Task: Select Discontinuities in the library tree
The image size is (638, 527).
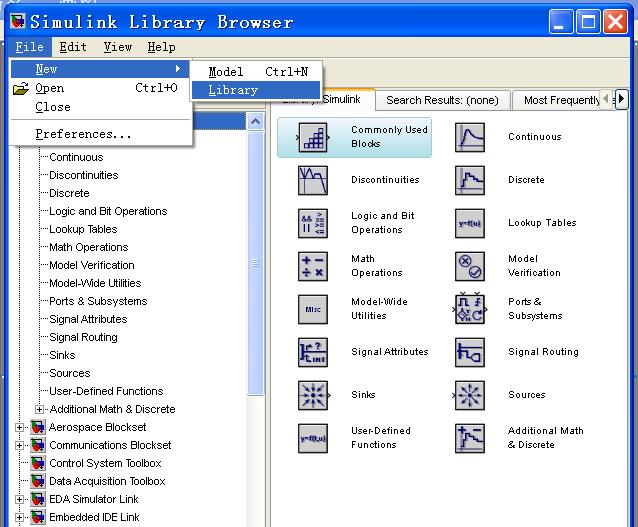Action: [x=84, y=175]
